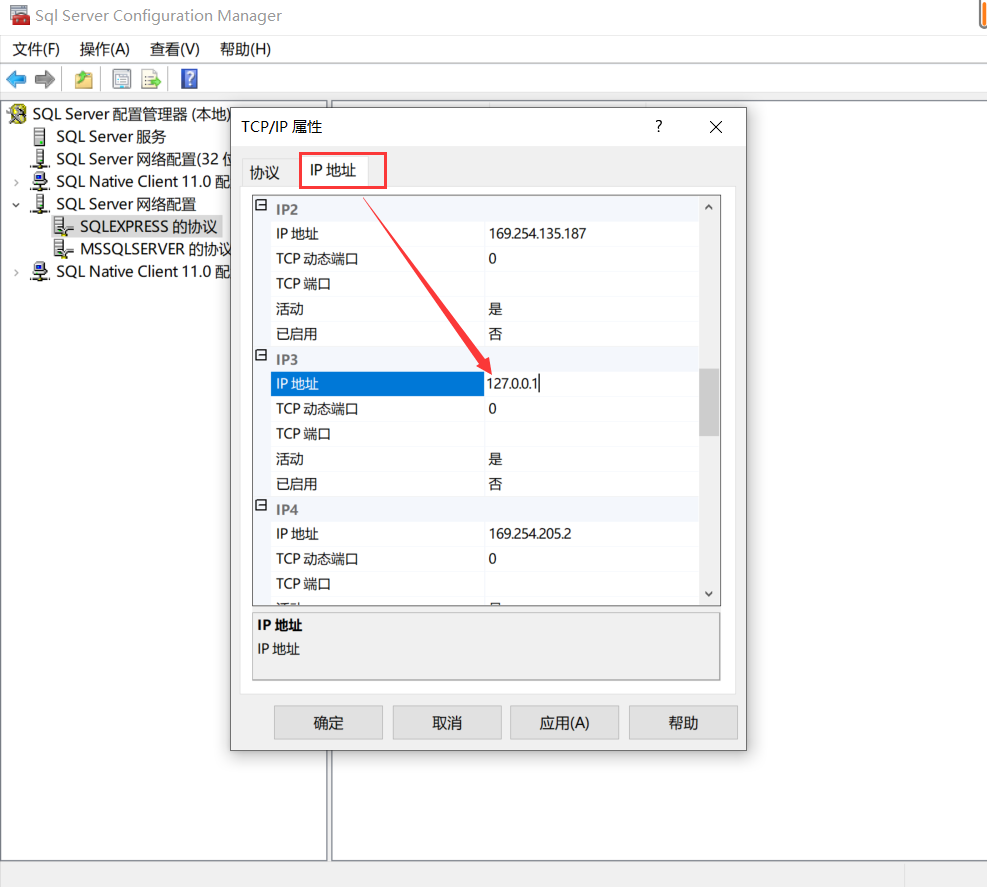Click the MSSQLSERVER 的协议 protocol icon
Image resolution: width=987 pixels, height=887 pixels.
pos(63,249)
